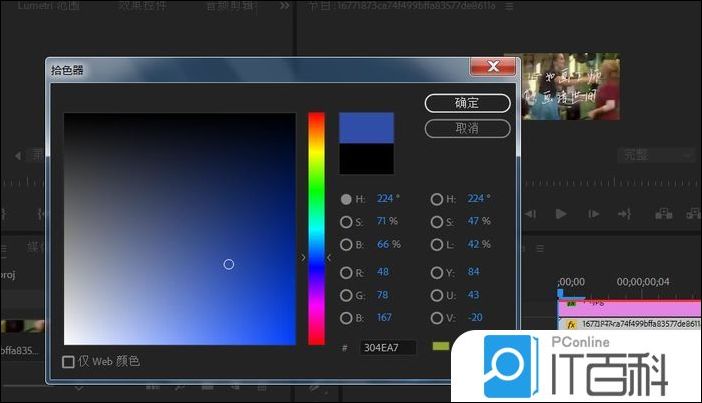Open the timeline panel menu icon
Screen dimensions: 702x403
pos(540,248)
